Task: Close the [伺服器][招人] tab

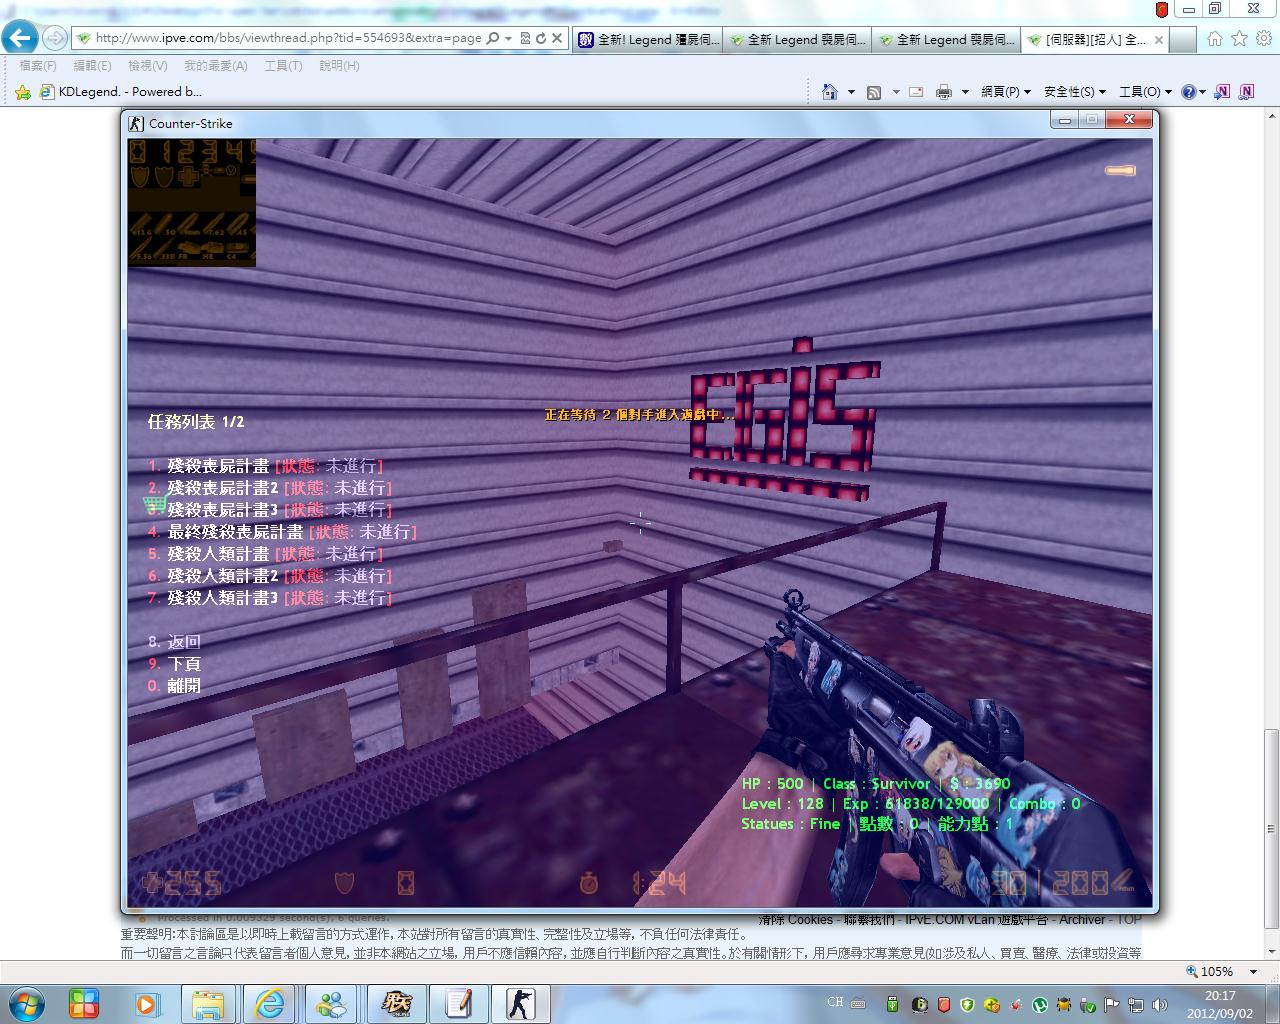Action: [x=1159, y=40]
